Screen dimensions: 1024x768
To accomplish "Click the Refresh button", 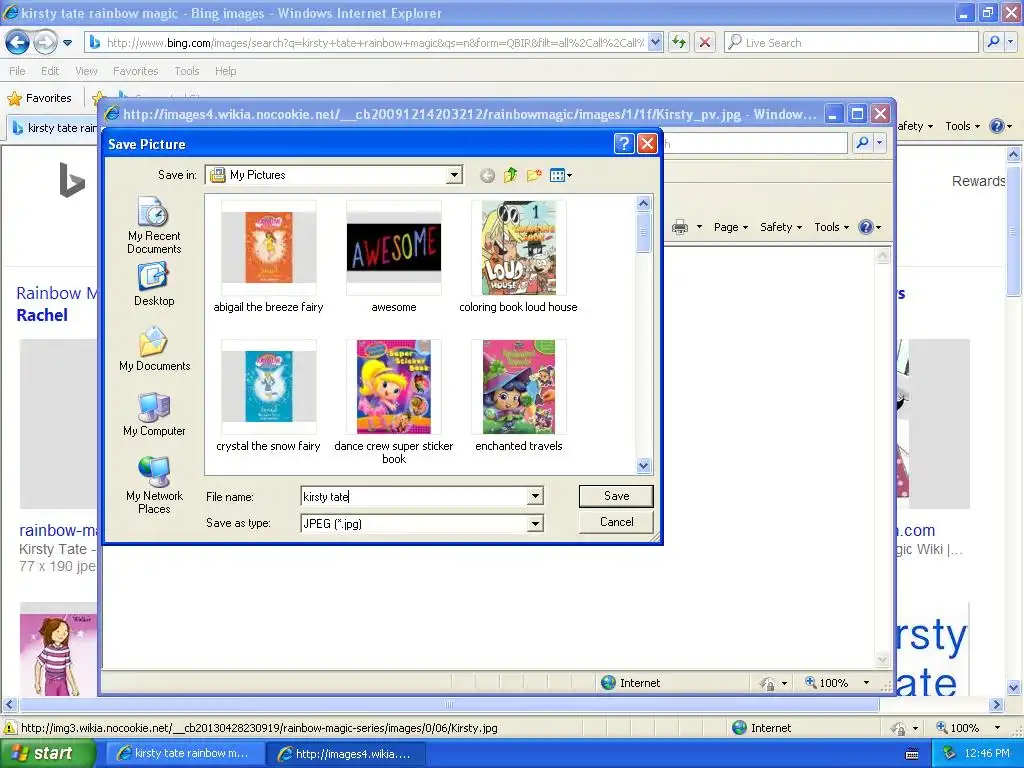I will pyautogui.click(x=679, y=43).
